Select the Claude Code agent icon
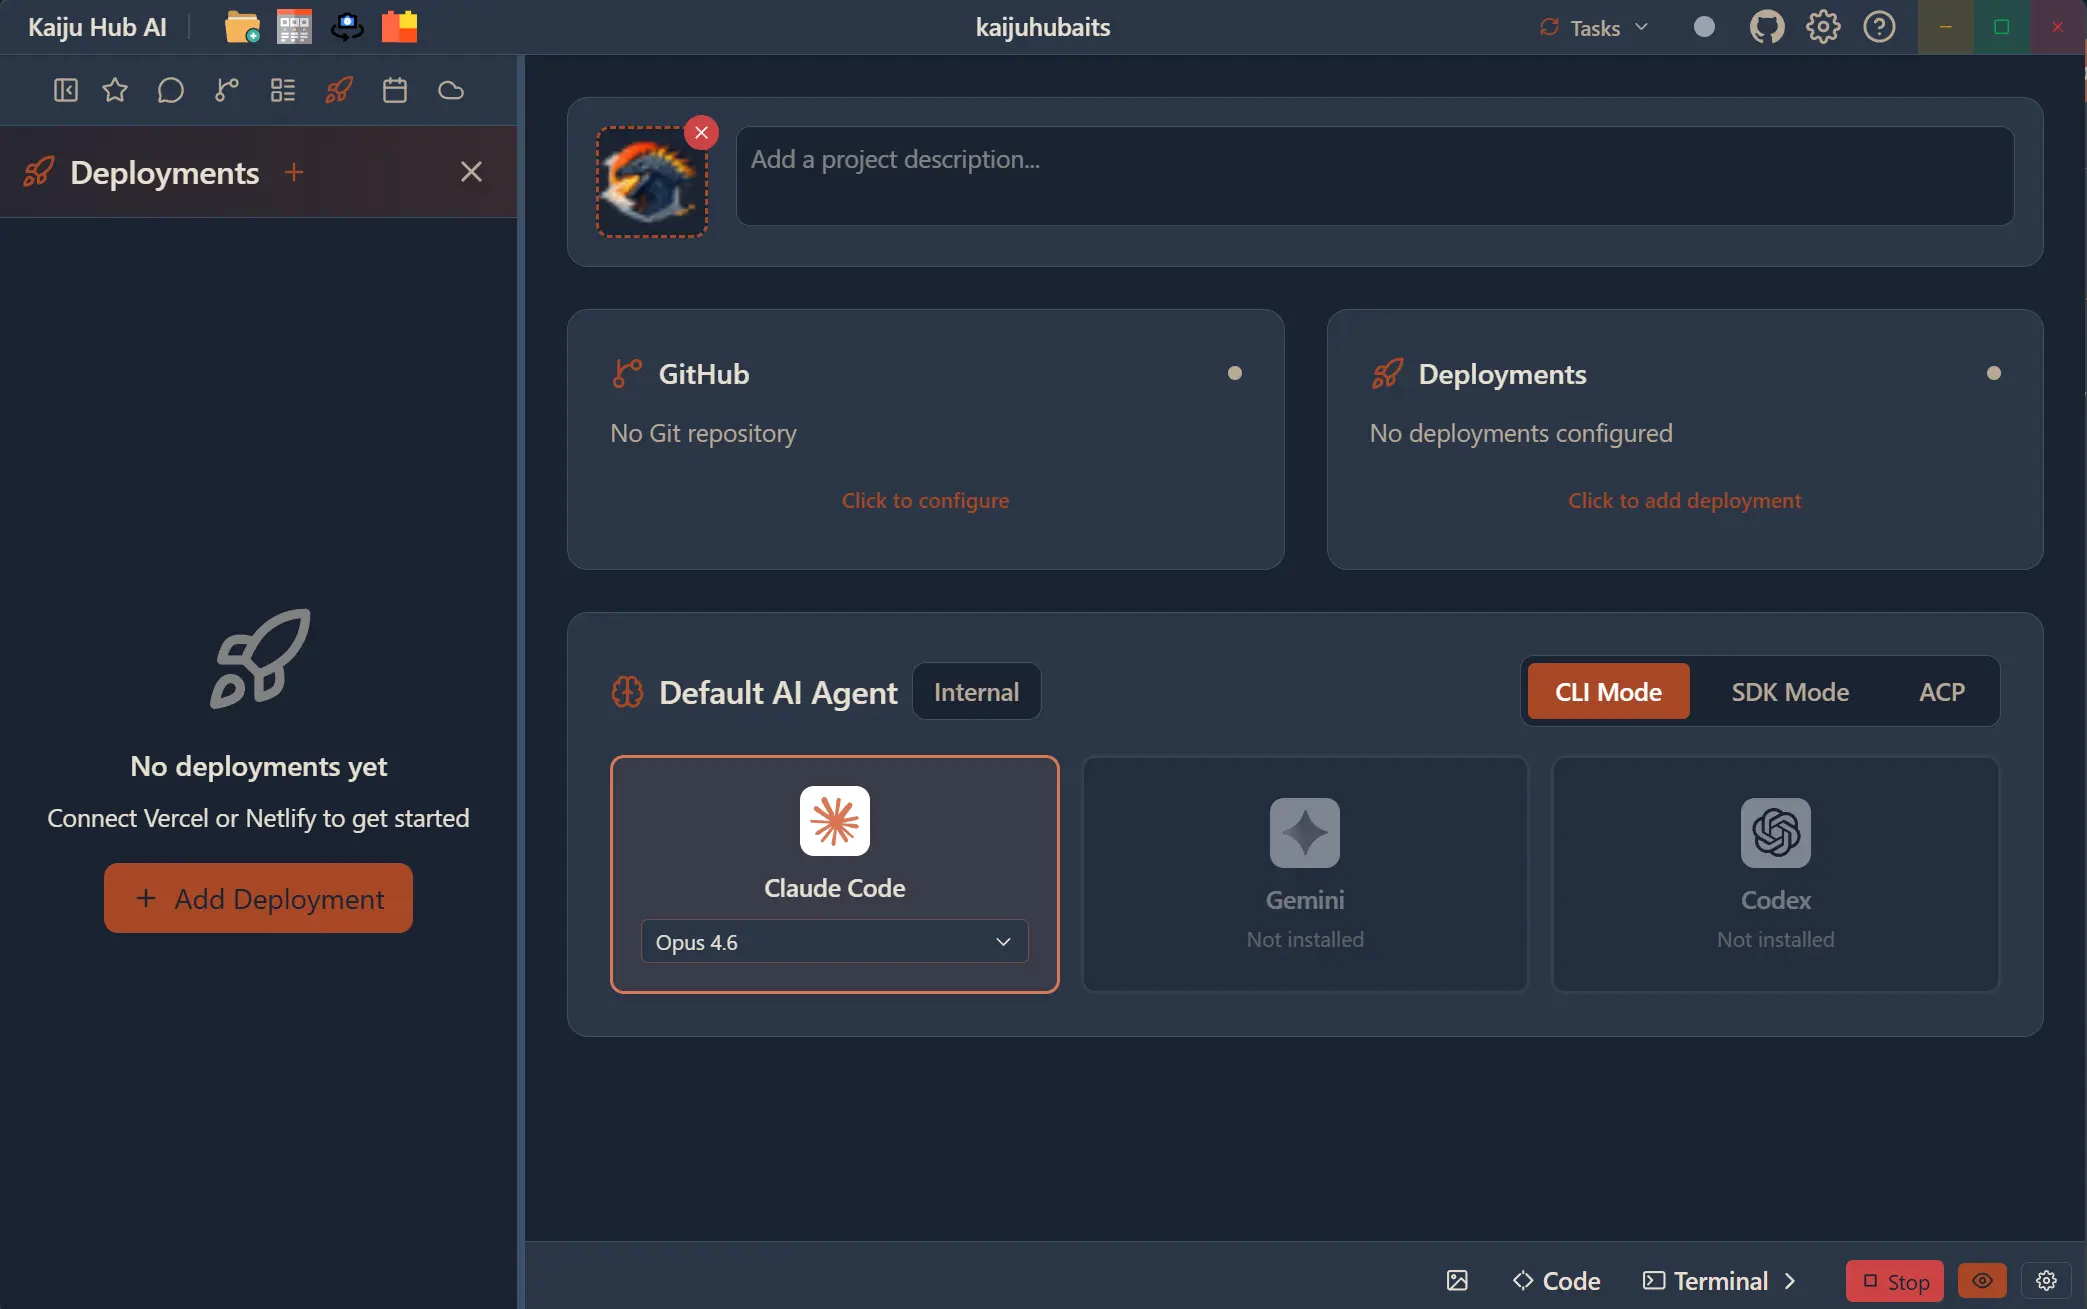This screenshot has width=2087, height=1309. click(x=835, y=821)
